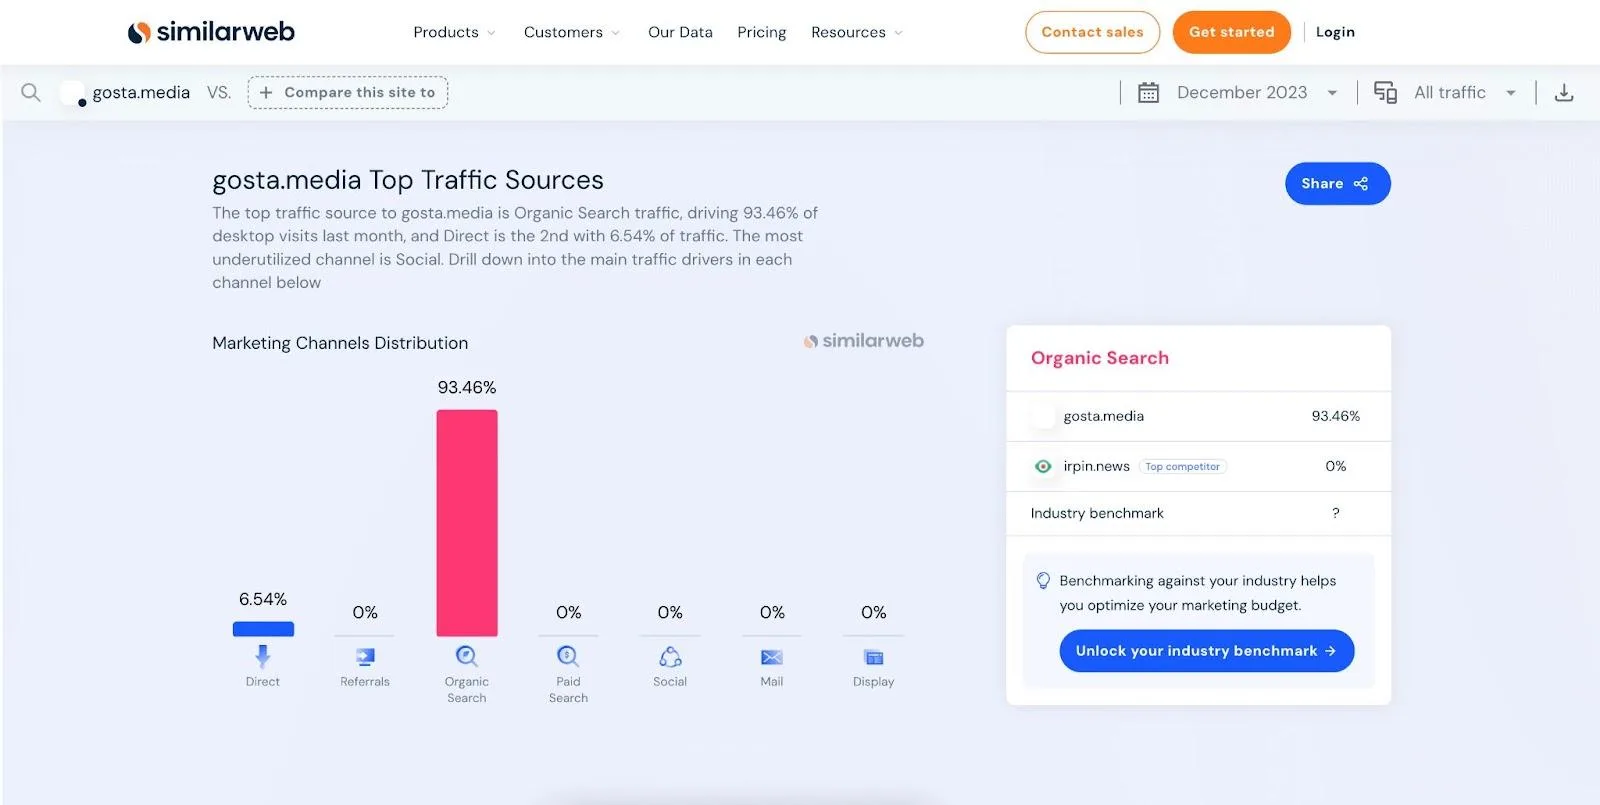Click the Display channel icon
The image size is (1600, 805).
click(874, 657)
